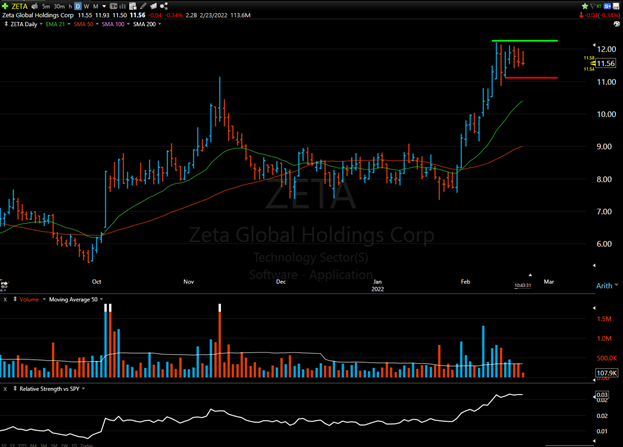623x447 pixels.
Task: Click the 1.5M volume axis label
Action: (604, 319)
